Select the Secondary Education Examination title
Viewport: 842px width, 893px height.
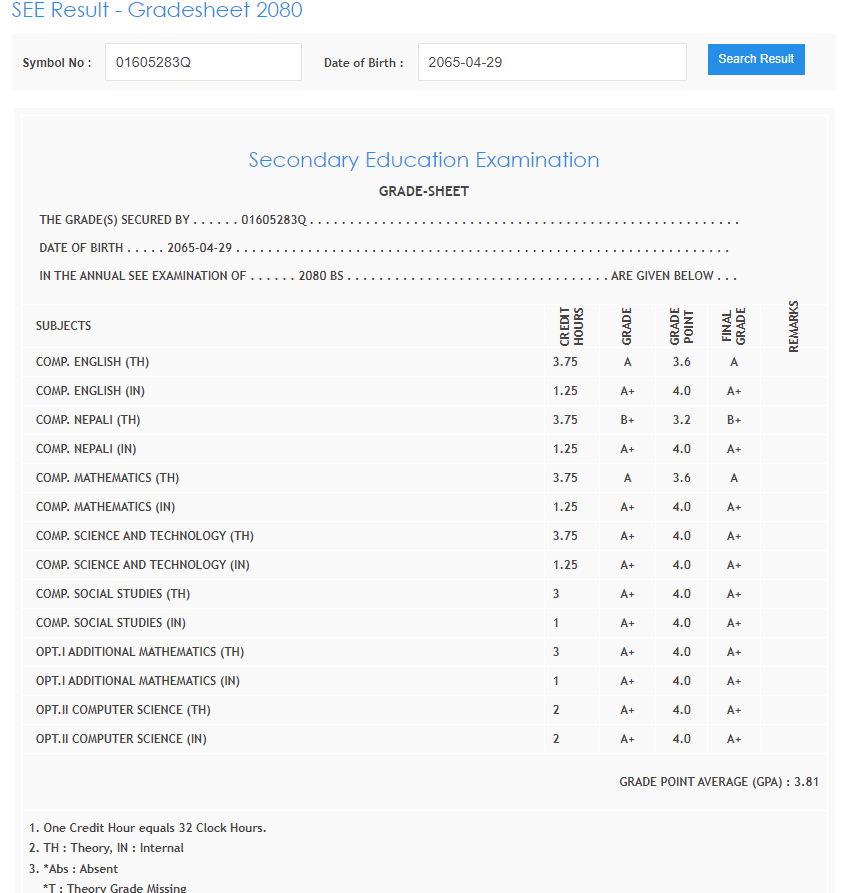pyautogui.click(x=423, y=160)
